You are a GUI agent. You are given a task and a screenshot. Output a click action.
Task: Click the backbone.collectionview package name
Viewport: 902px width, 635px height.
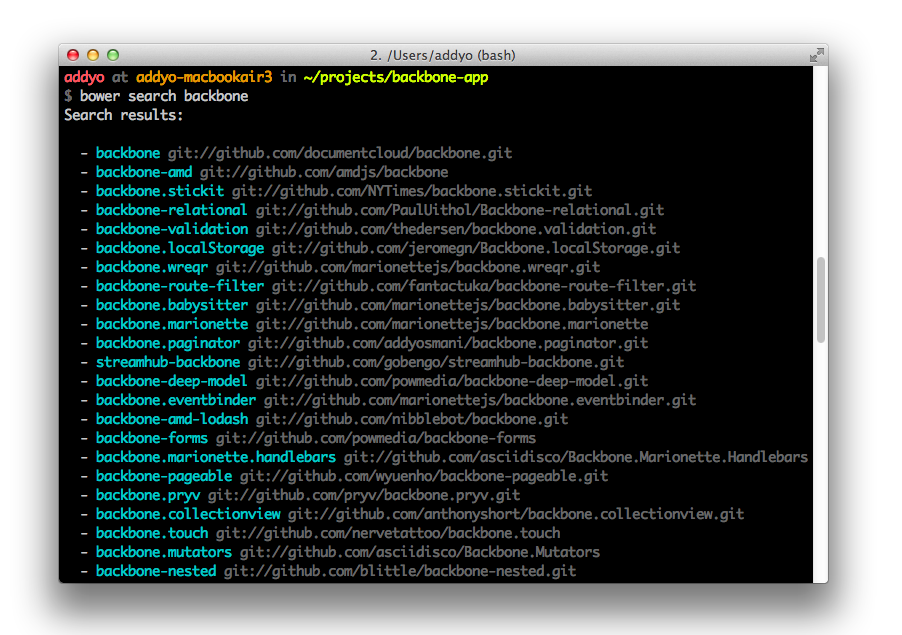click(x=187, y=514)
